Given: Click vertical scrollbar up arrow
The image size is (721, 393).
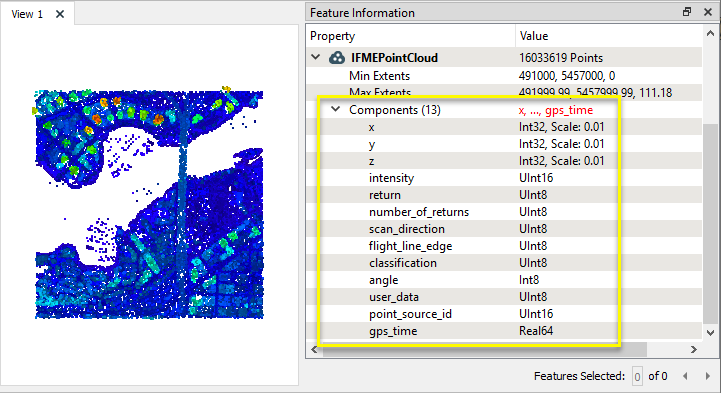Looking at the screenshot, I should [x=710, y=34].
